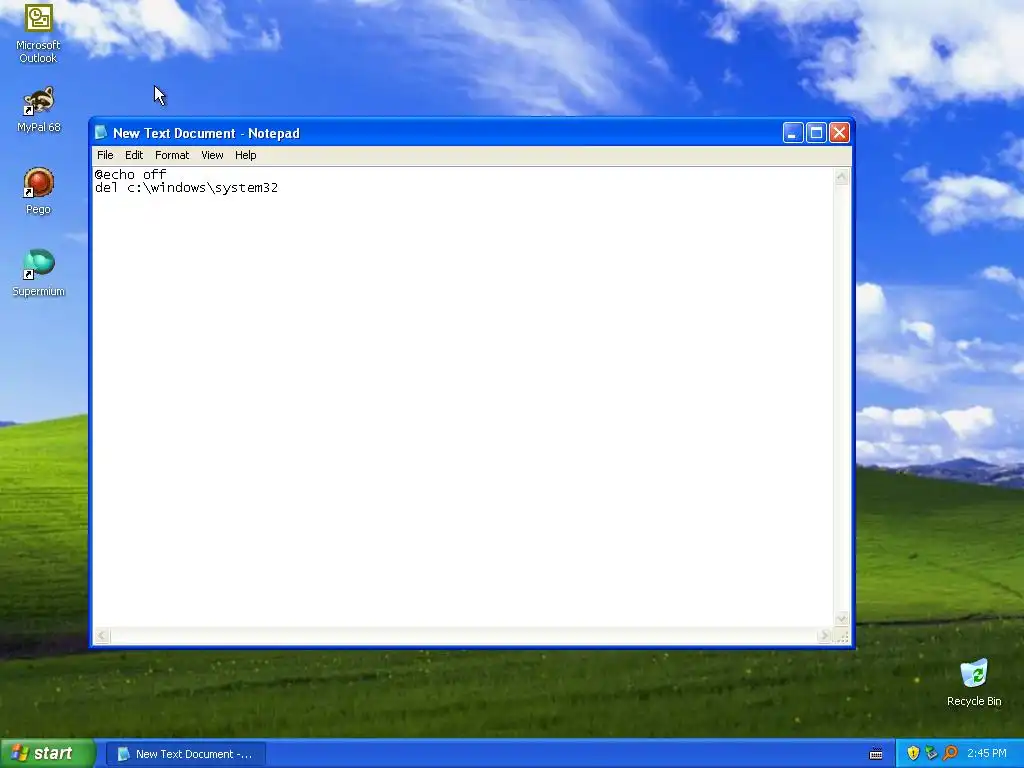Viewport: 1024px width, 768px height.
Task: Click the Notepad window title text
Action: 206,133
